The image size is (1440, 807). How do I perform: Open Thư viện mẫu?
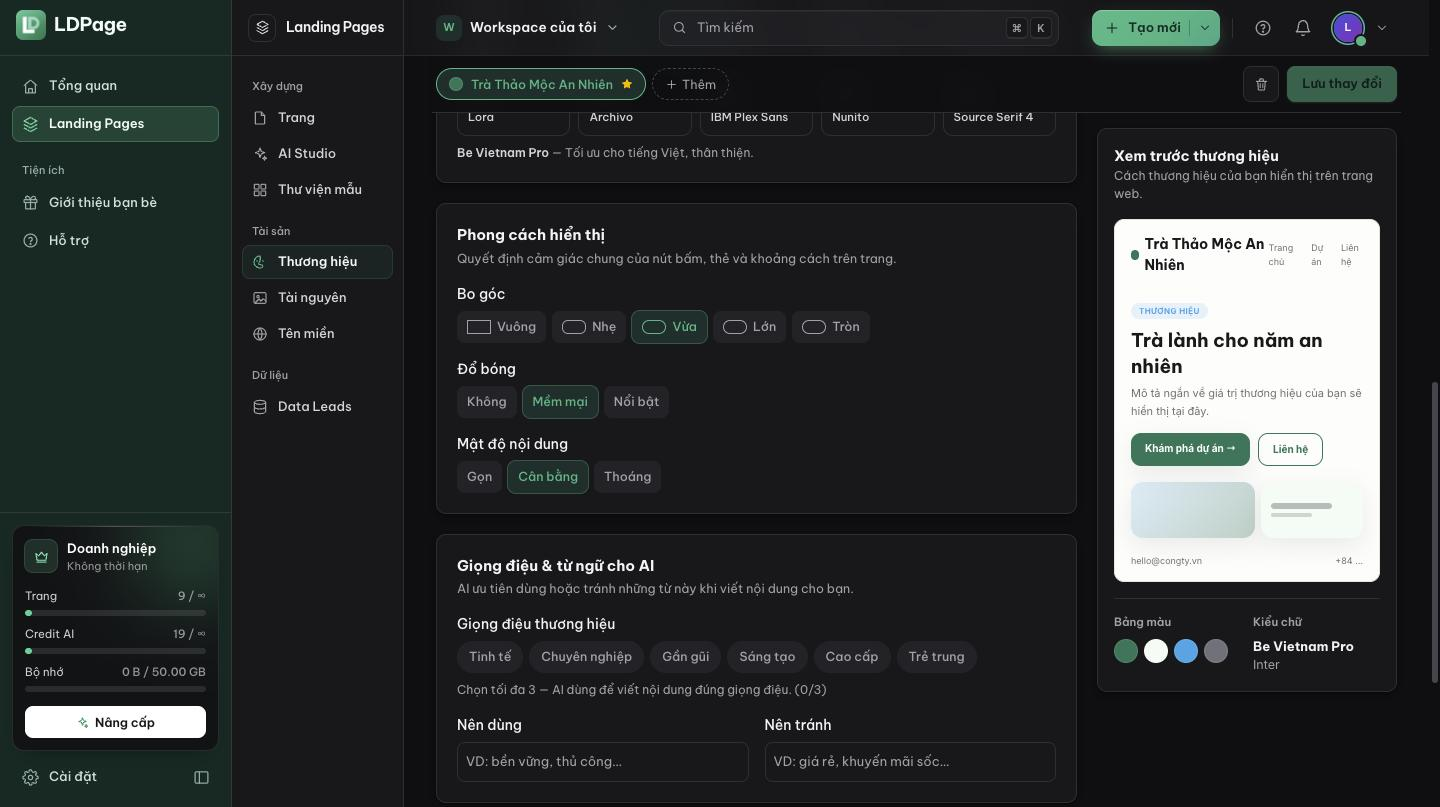click(x=317, y=190)
